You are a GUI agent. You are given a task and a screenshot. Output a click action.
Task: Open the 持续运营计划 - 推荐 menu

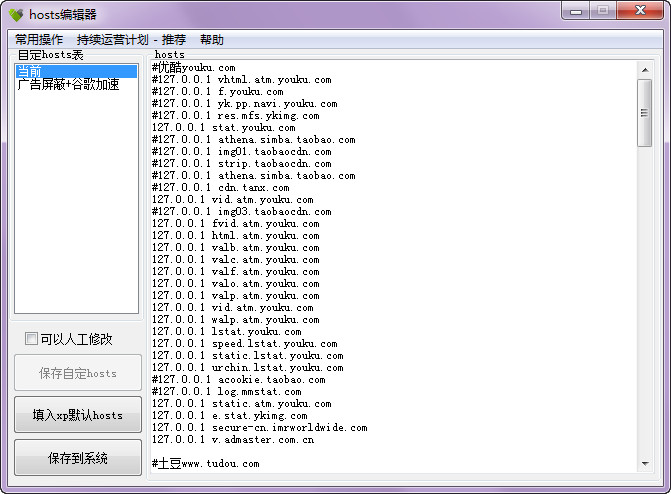(131, 40)
